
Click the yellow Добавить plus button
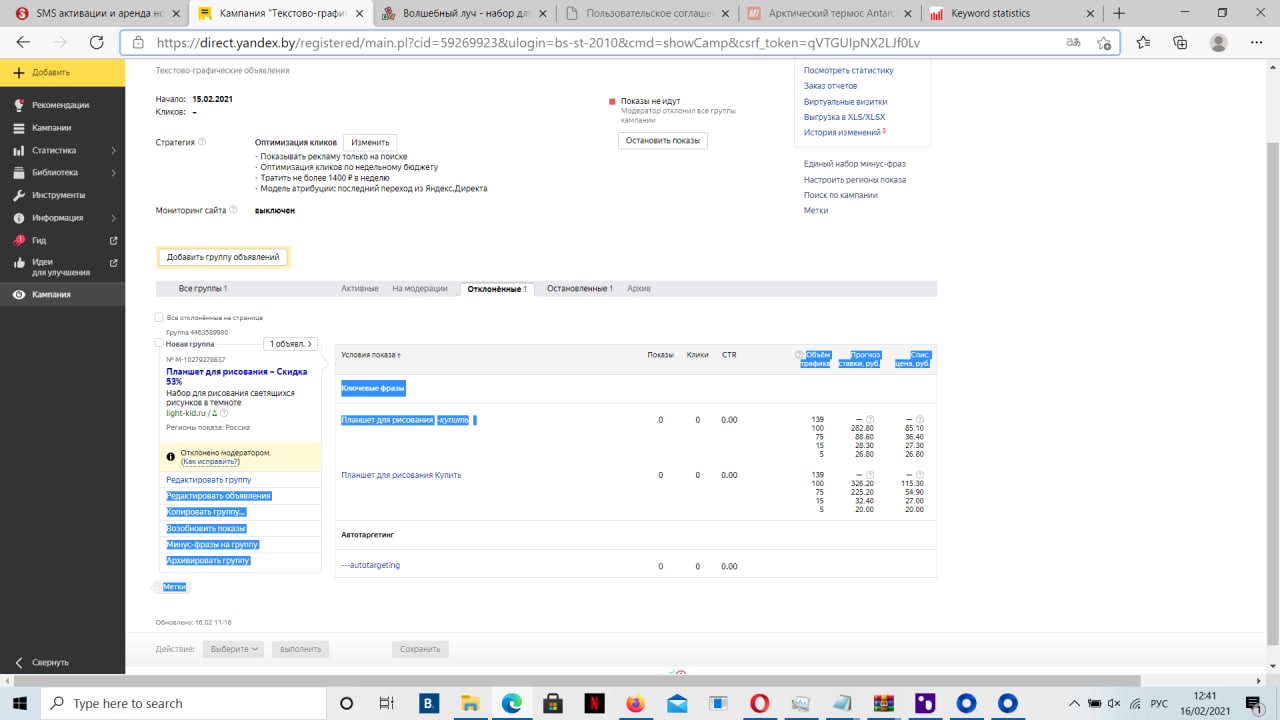point(62,72)
